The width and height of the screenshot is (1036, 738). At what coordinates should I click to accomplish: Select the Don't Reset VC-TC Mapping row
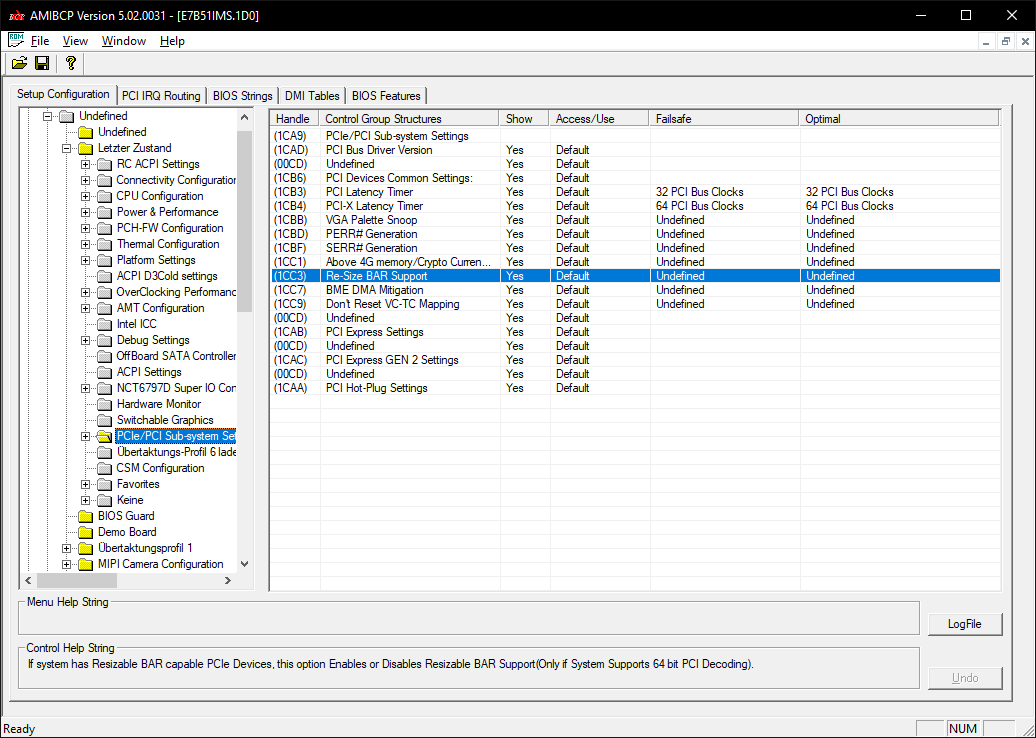[635, 304]
